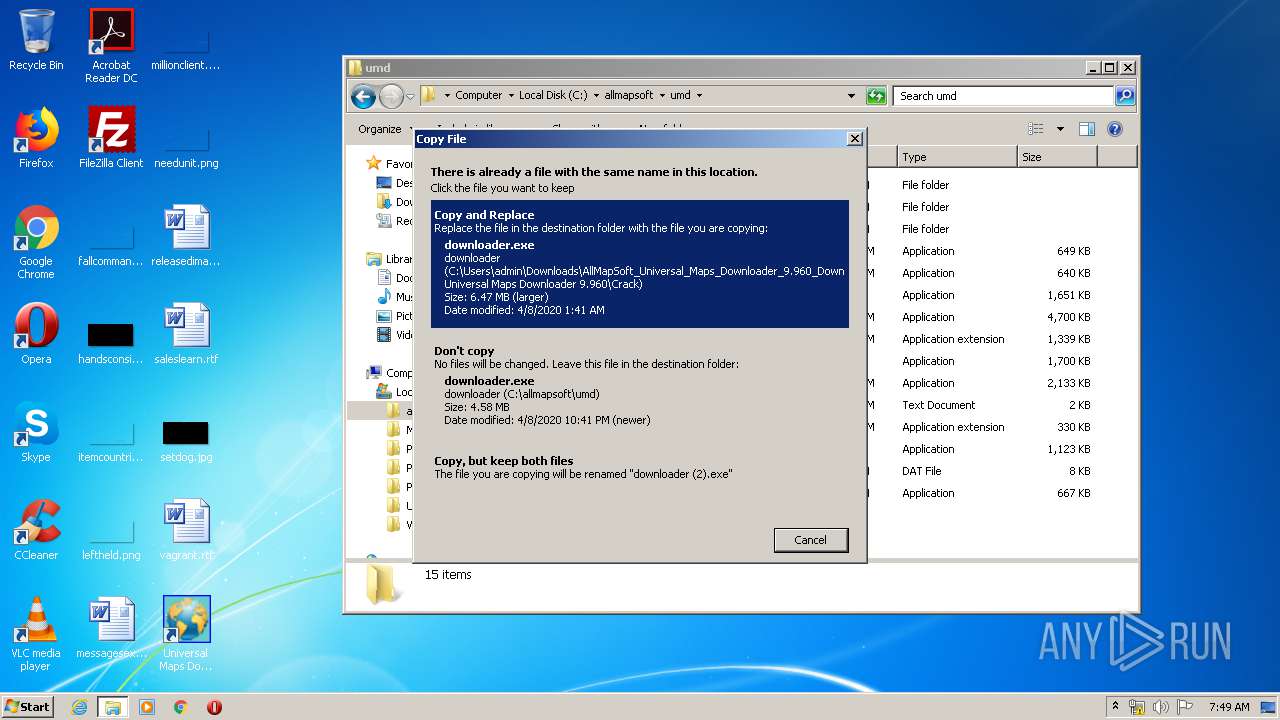The width and height of the screenshot is (1280, 720).
Task: Select the setdog.jpg desktop file
Action: point(186,440)
